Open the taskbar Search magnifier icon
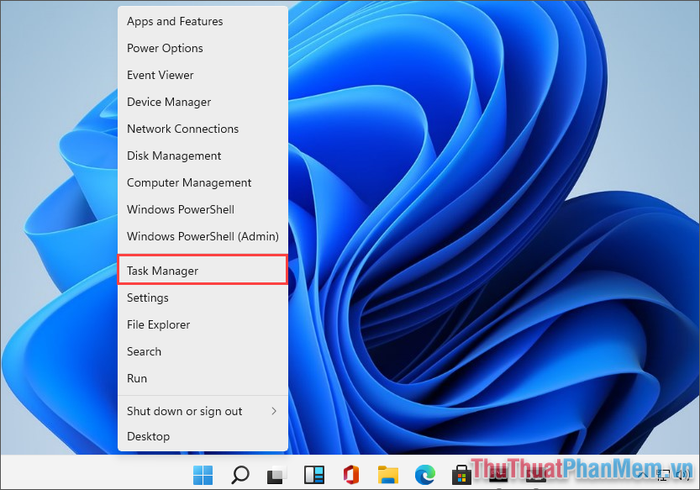The height and width of the screenshot is (490, 700). [240, 474]
